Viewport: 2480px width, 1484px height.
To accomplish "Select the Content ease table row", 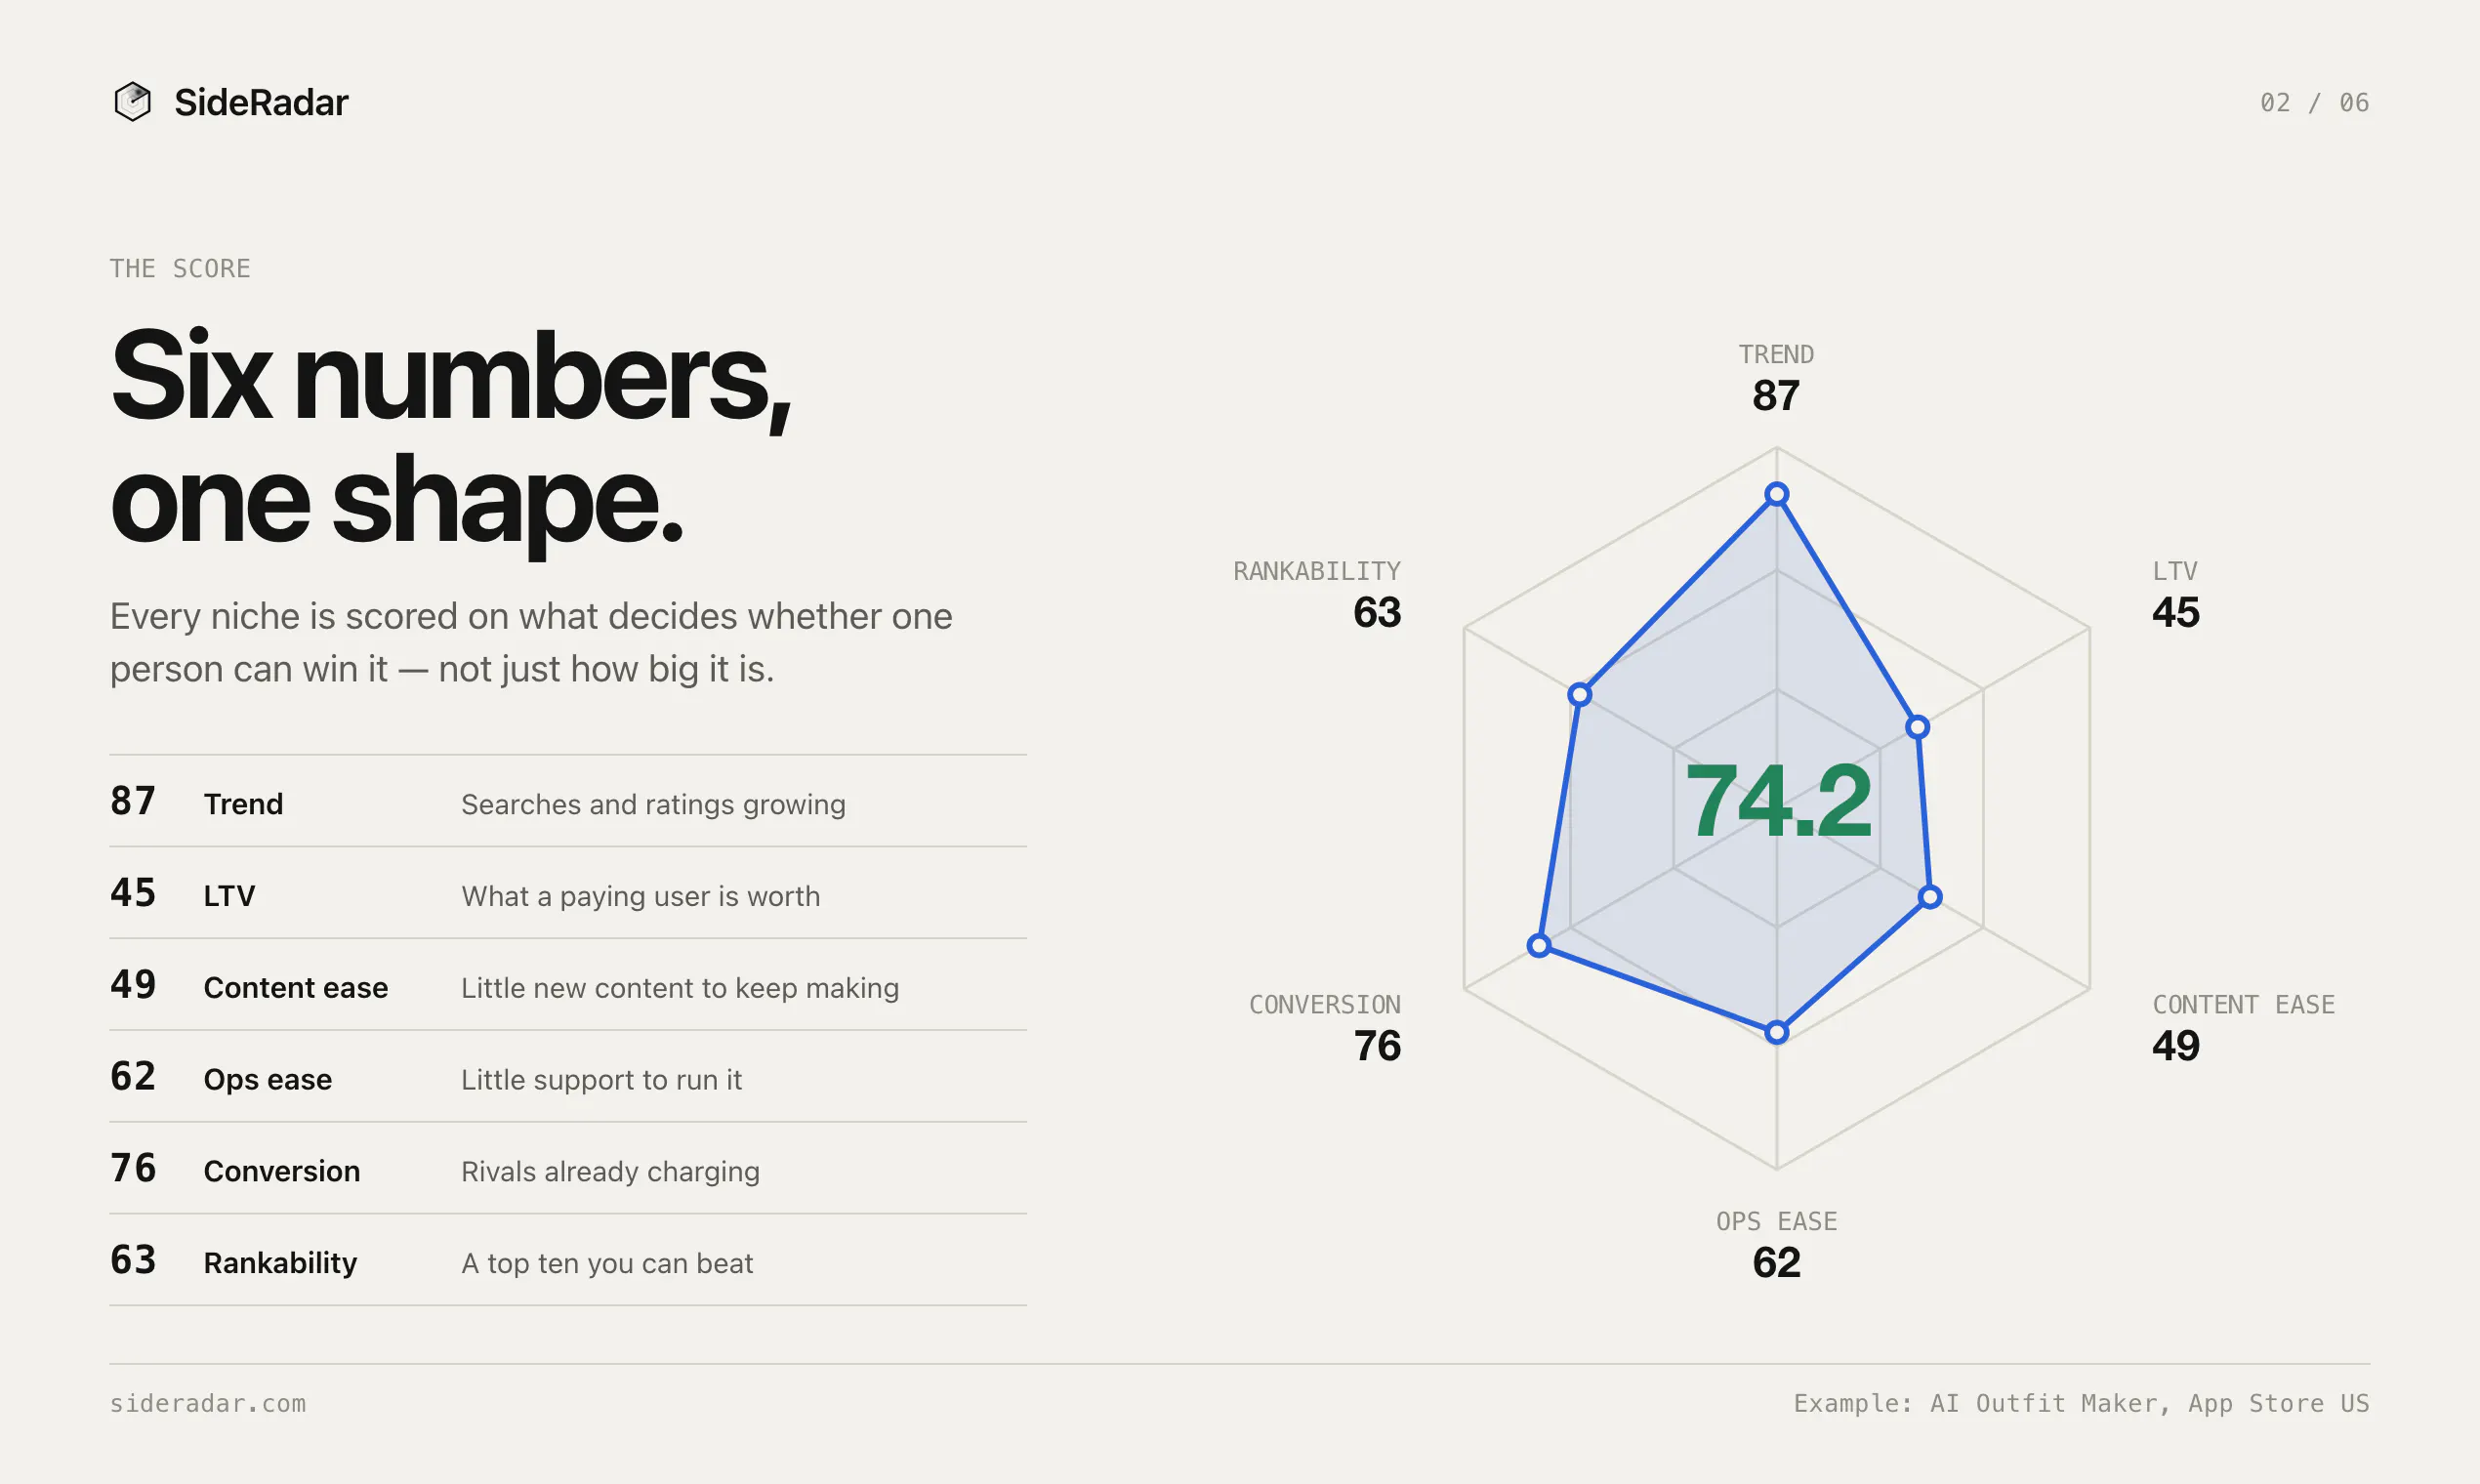I will point(568,985).
